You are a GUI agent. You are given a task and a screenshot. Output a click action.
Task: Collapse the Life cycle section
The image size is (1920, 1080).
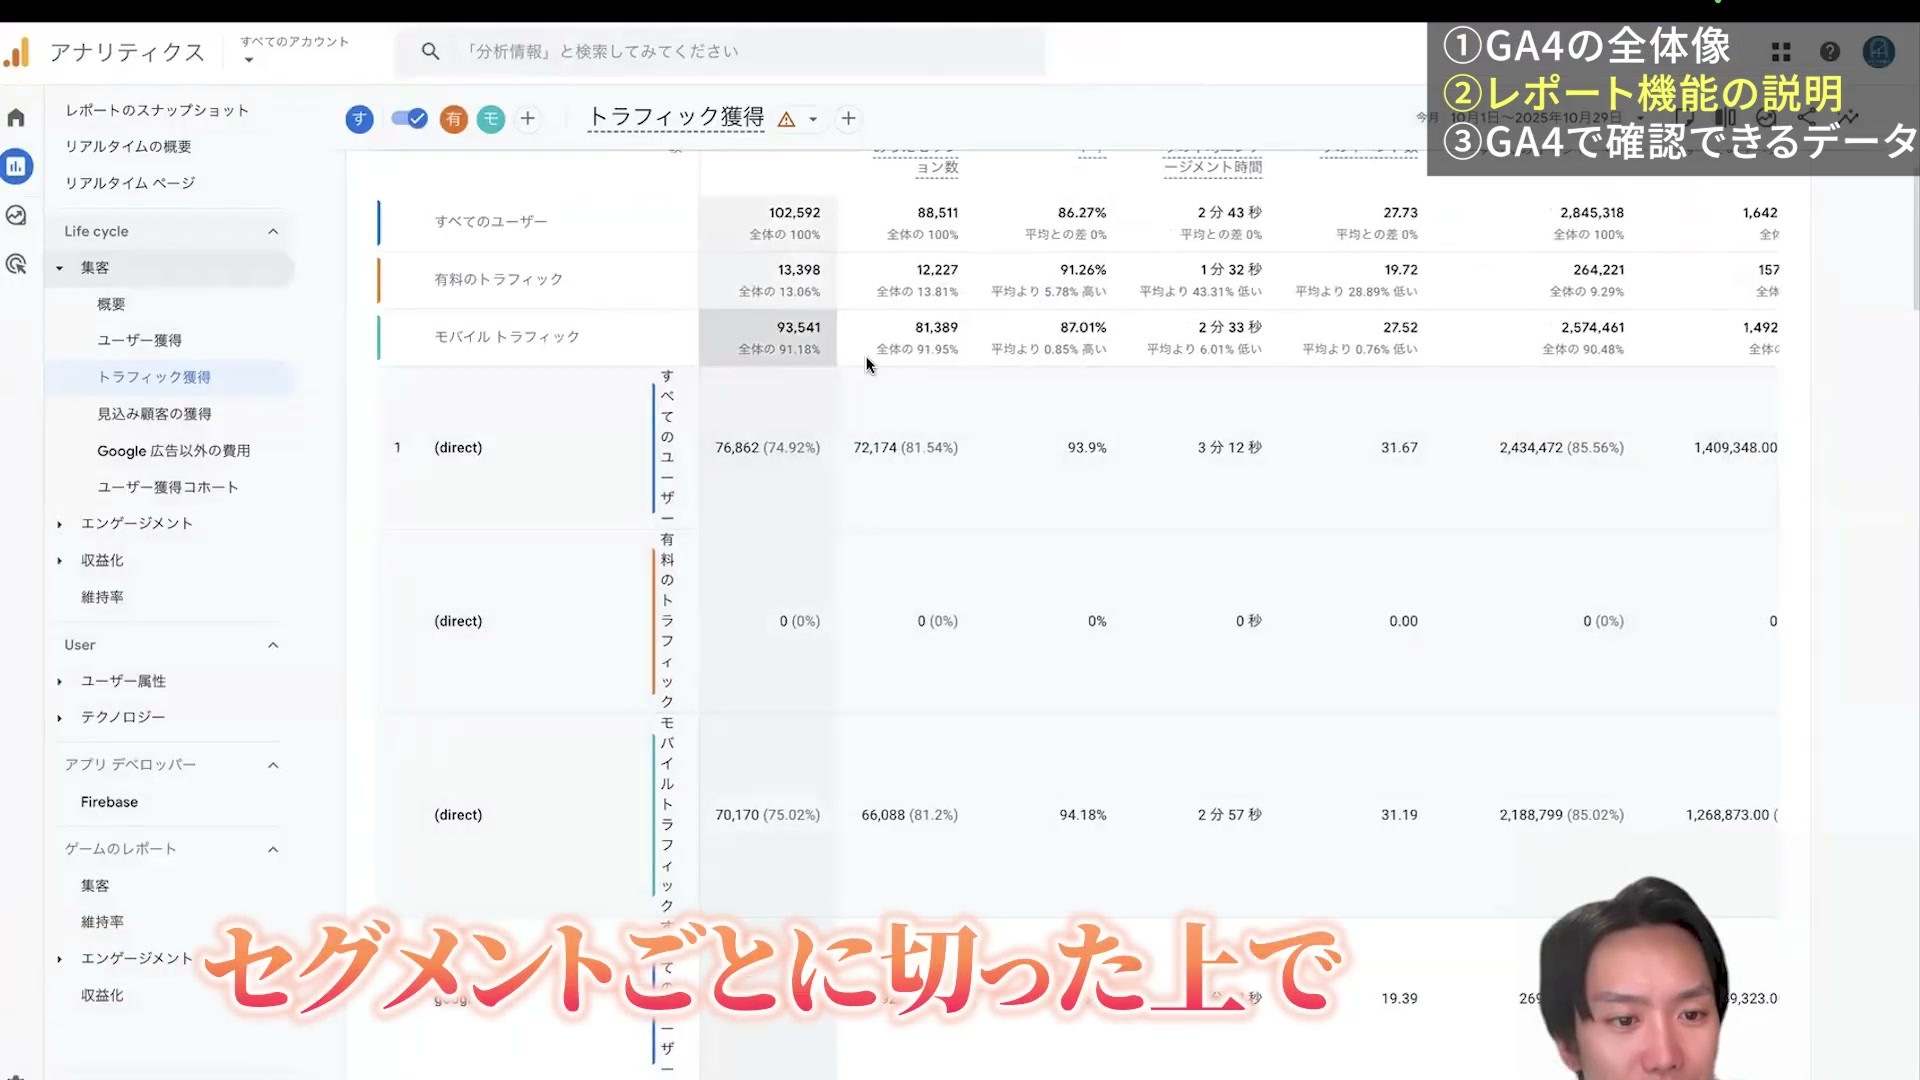click(273, 232)
